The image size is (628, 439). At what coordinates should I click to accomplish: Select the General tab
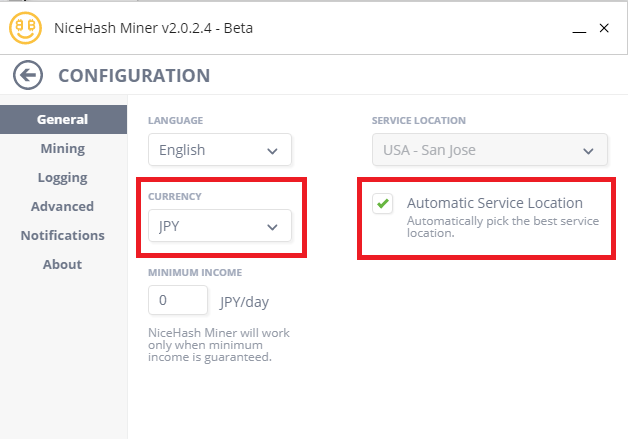tap(62, 119)
